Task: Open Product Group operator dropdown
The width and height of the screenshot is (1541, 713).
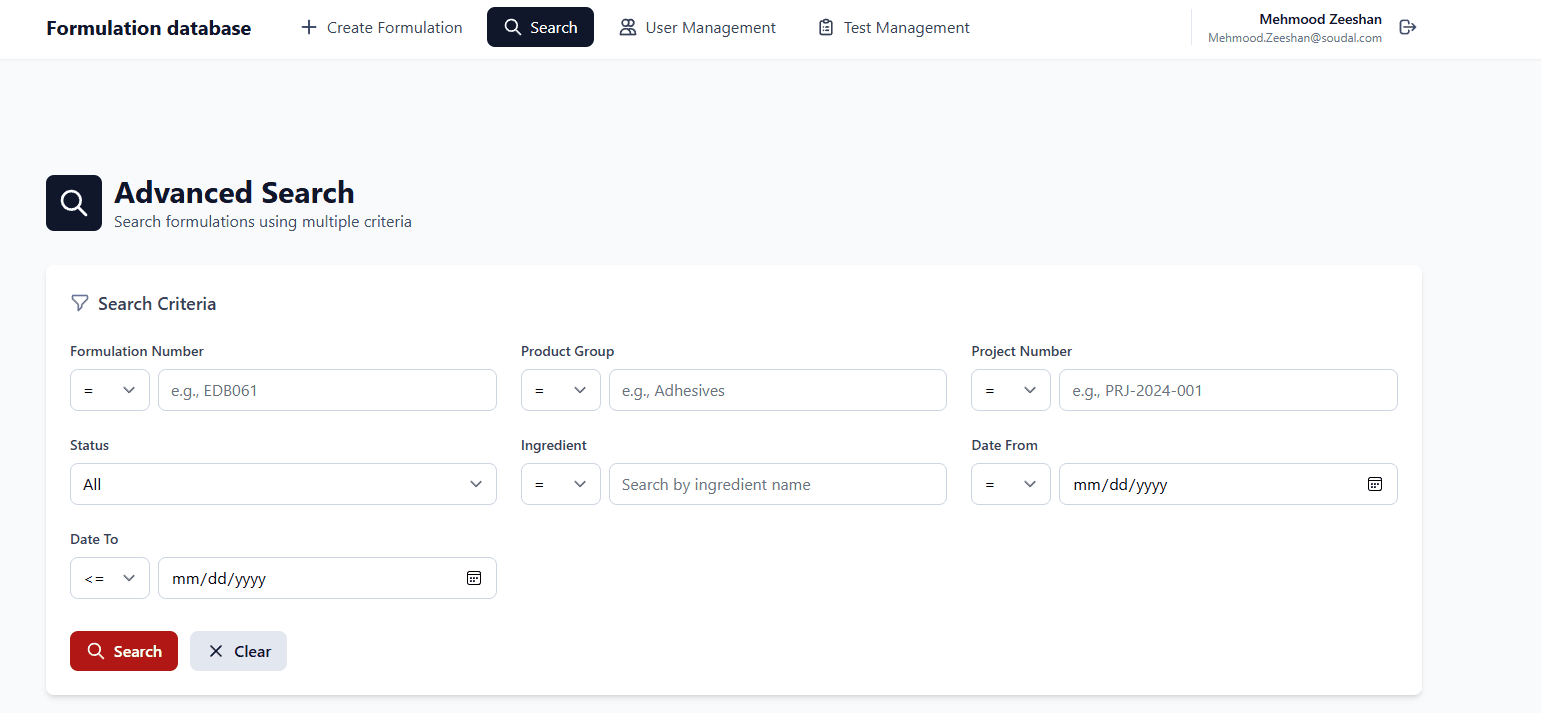Action: tap(561, 390)
